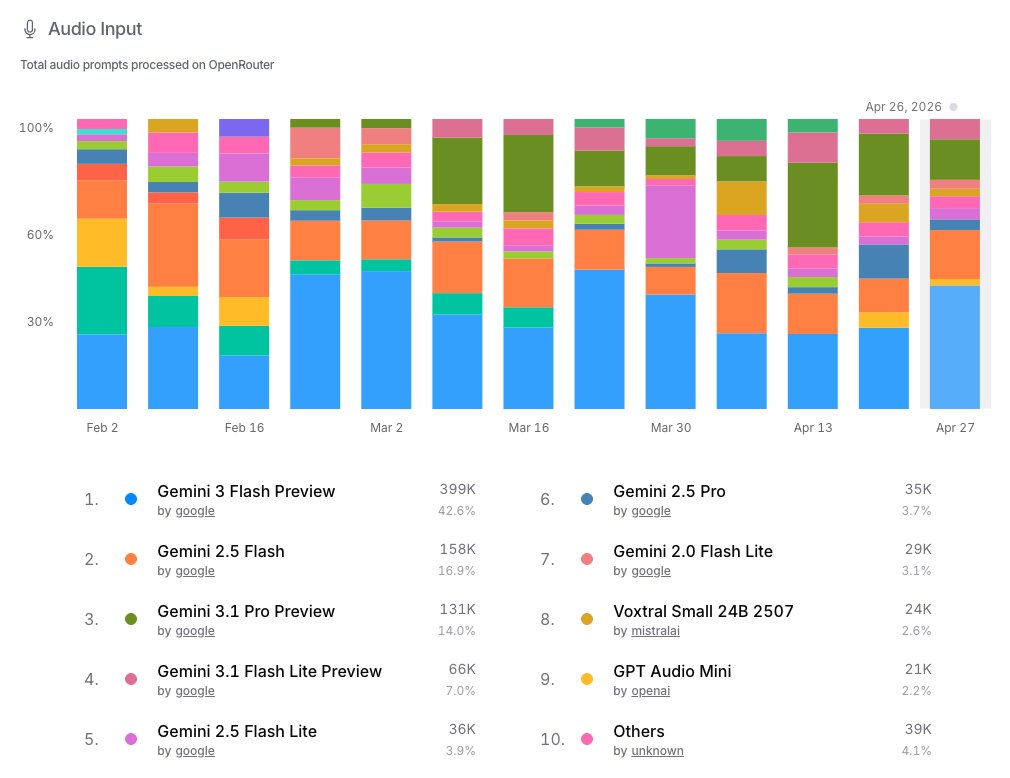This screenshot has width=1010, height=778.
Task: Open the Gemini 3.1 Flash Lite Preview model name
Action: coord(270,671)
